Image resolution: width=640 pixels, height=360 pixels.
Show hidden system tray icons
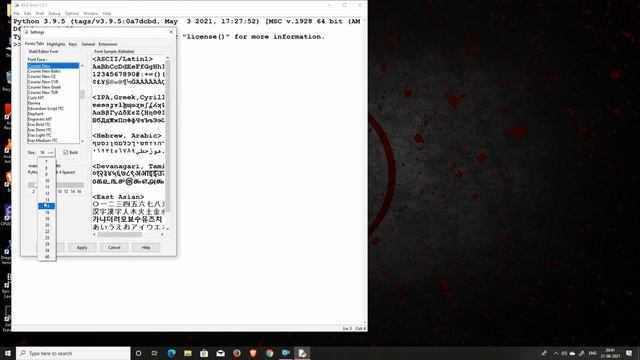(556, 353)
